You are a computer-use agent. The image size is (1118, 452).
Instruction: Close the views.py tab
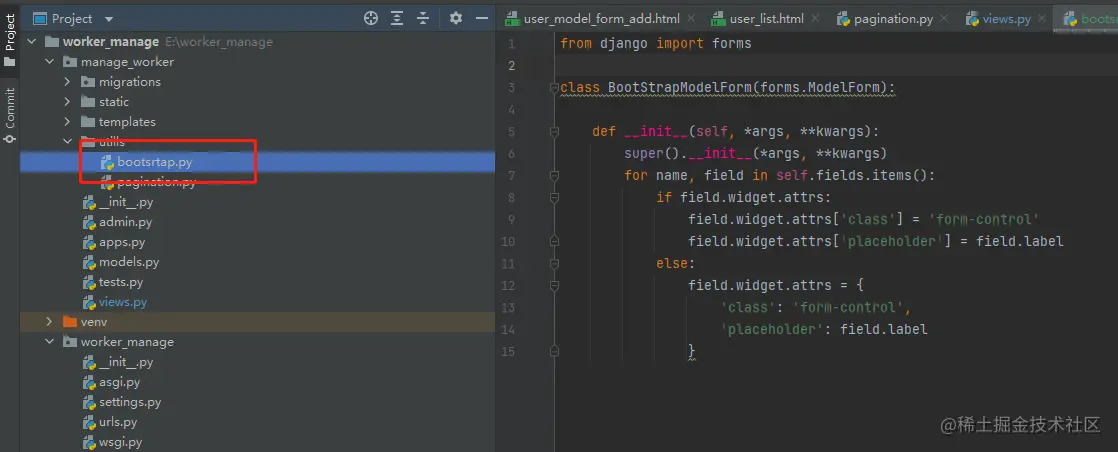1042,19
